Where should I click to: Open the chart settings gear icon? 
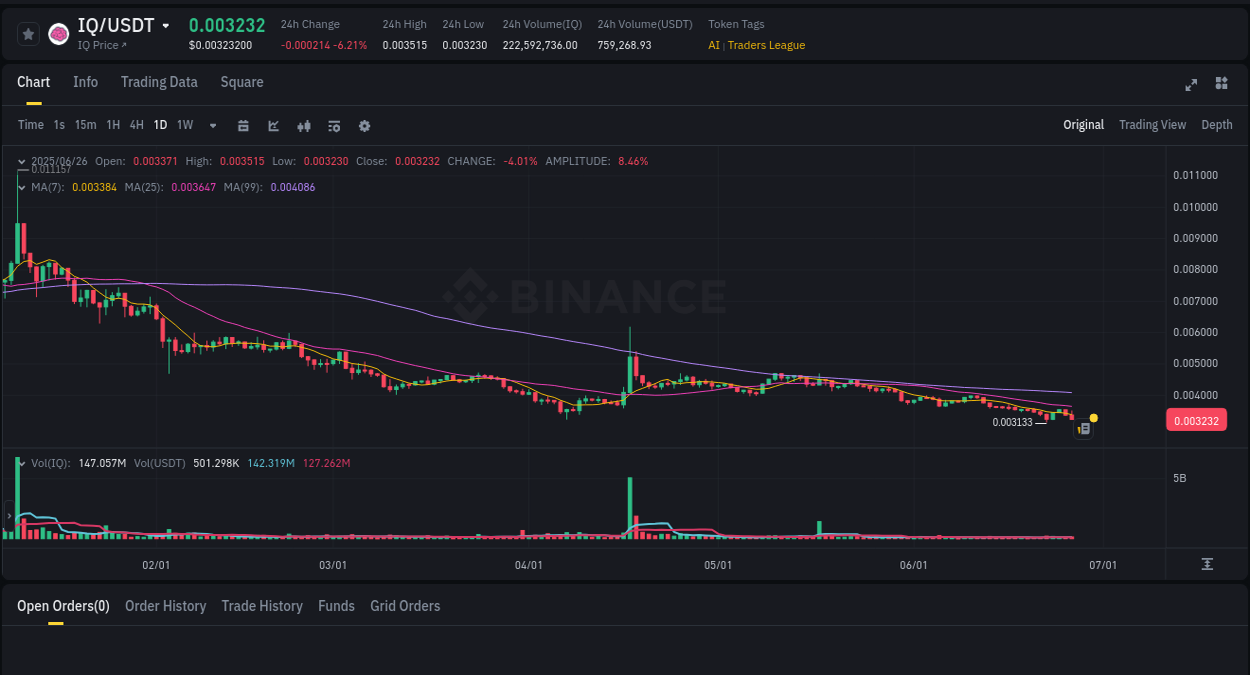click(363, 125)
